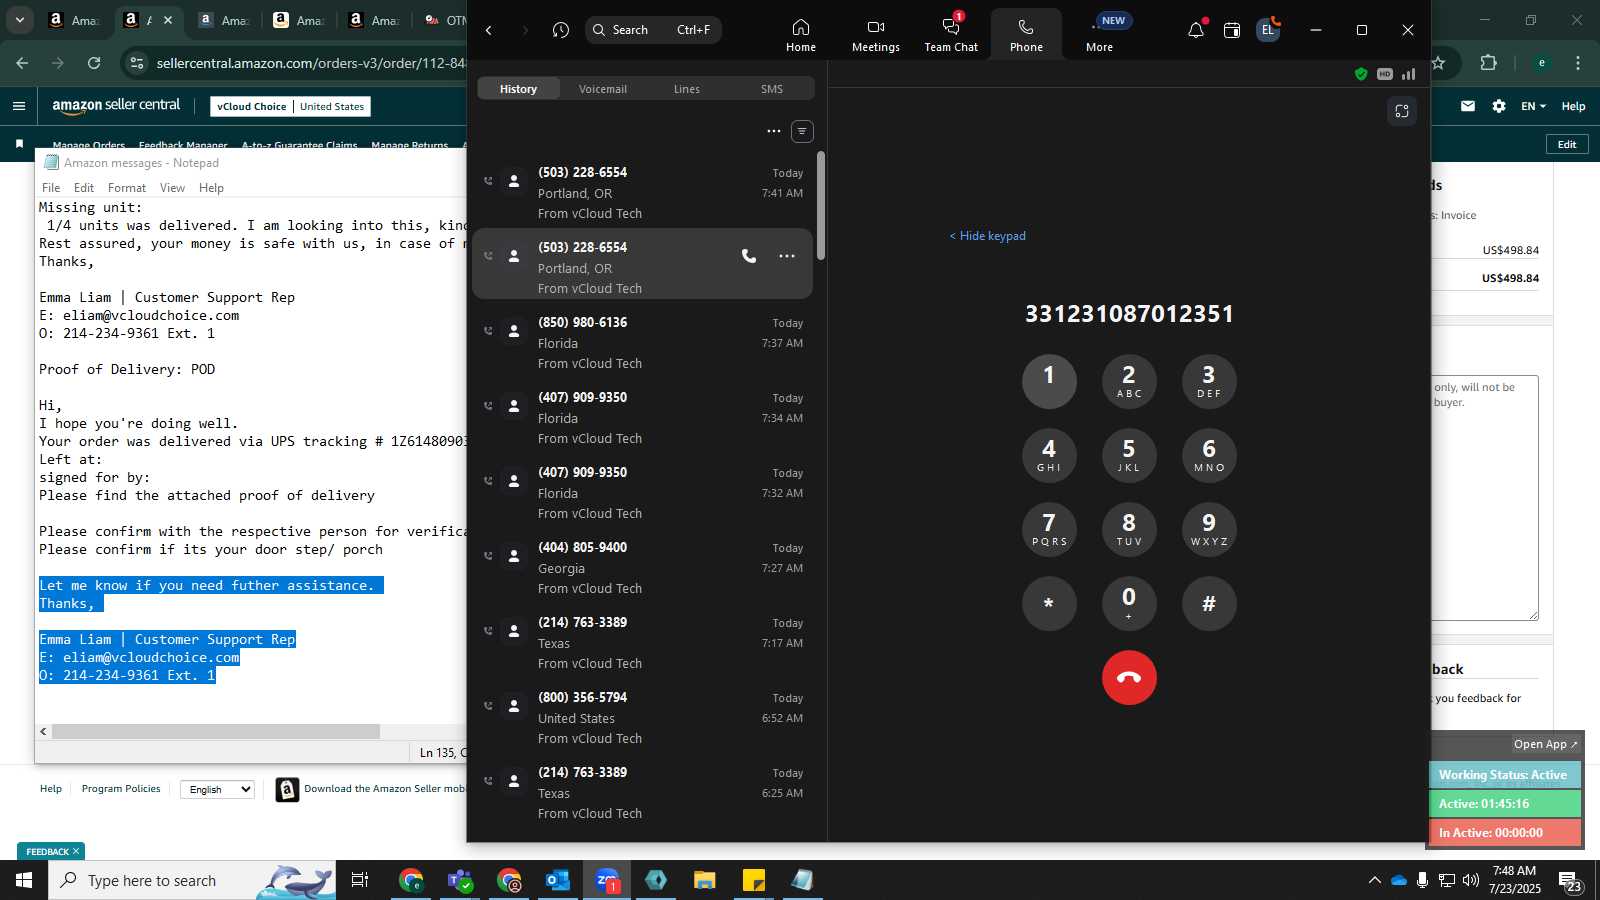Dial keypad digit 1
The image size is (1600, 900).
tap(1049, 381)
